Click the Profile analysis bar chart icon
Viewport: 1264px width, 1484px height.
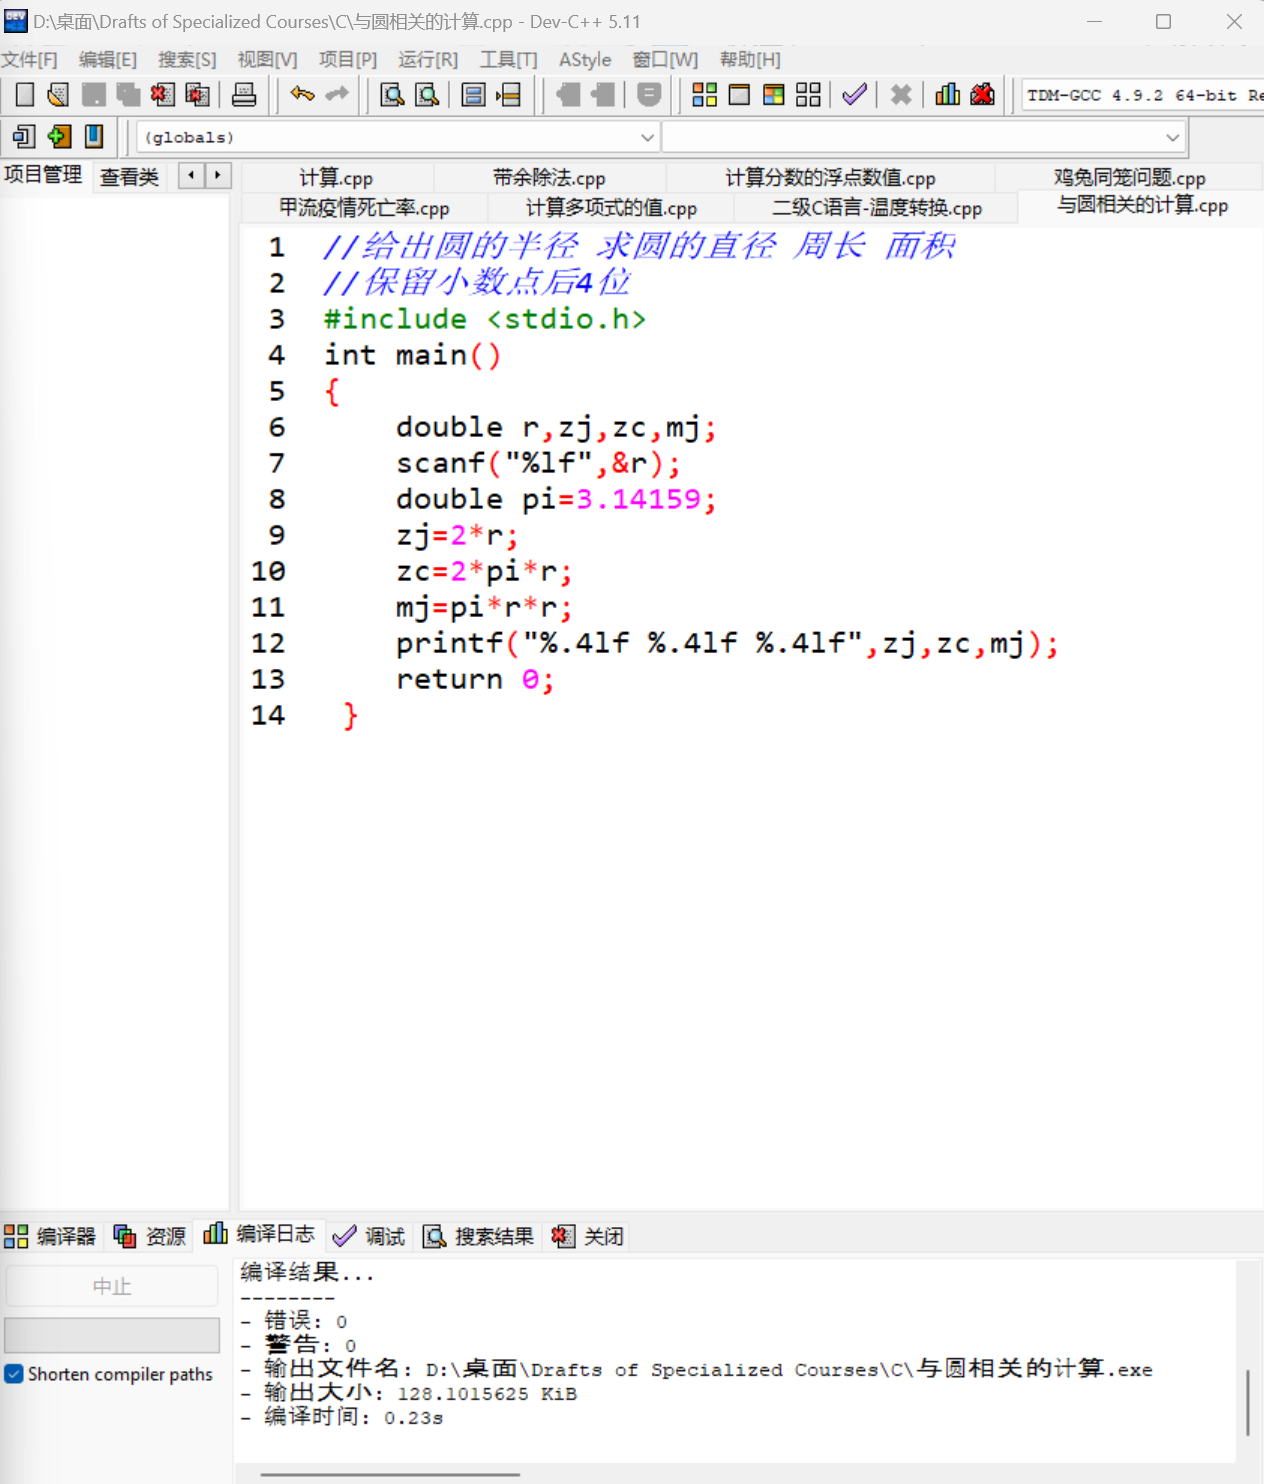[947, 95]
